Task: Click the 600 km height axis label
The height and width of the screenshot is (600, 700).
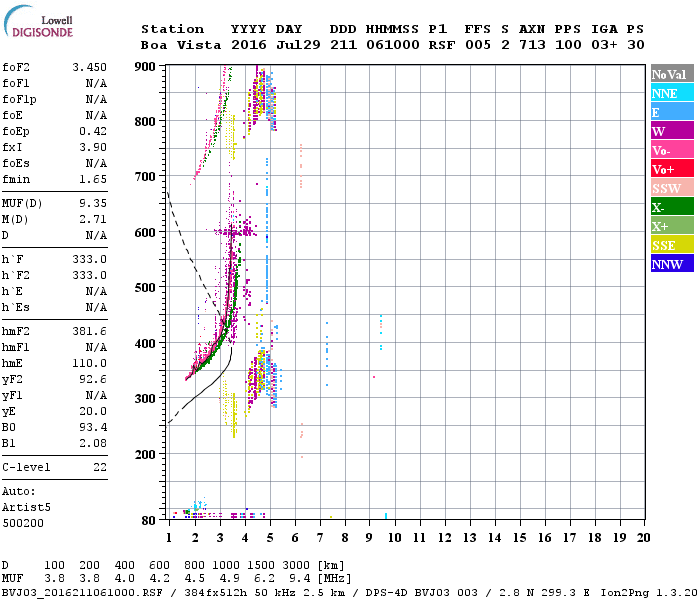Action: click(145, 233)
